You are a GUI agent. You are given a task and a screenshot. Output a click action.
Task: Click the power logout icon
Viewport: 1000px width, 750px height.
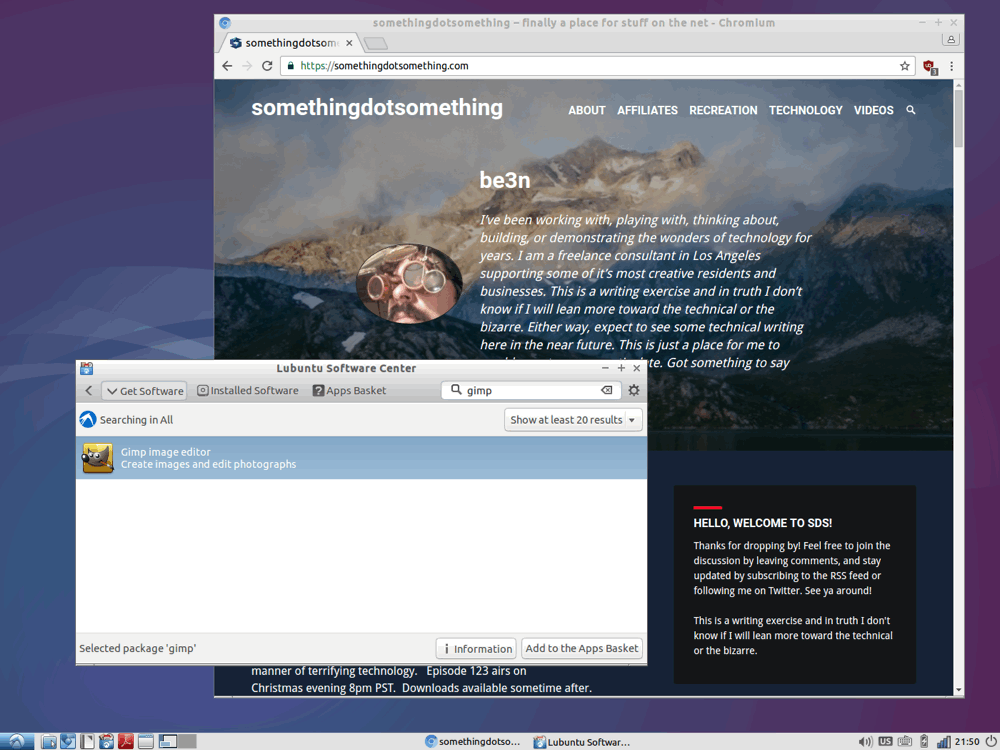pyautogui.click(x=990, y=741)
